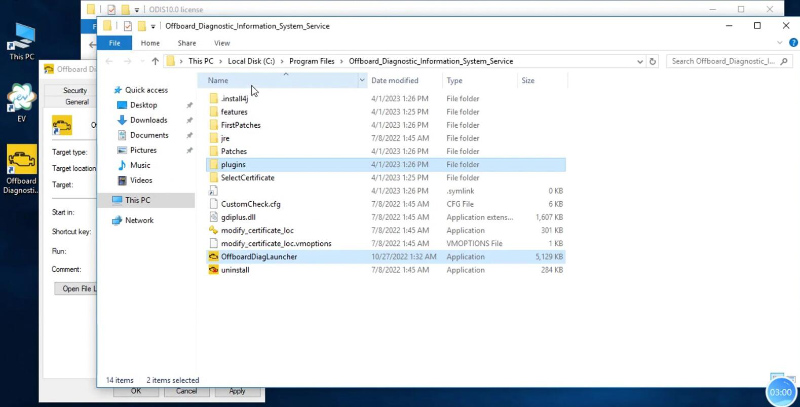Click the search Offboard_Diagnostic field
The height and width of the screenshot is (407, 800).
pyautogui.click(x=723, y=61)
